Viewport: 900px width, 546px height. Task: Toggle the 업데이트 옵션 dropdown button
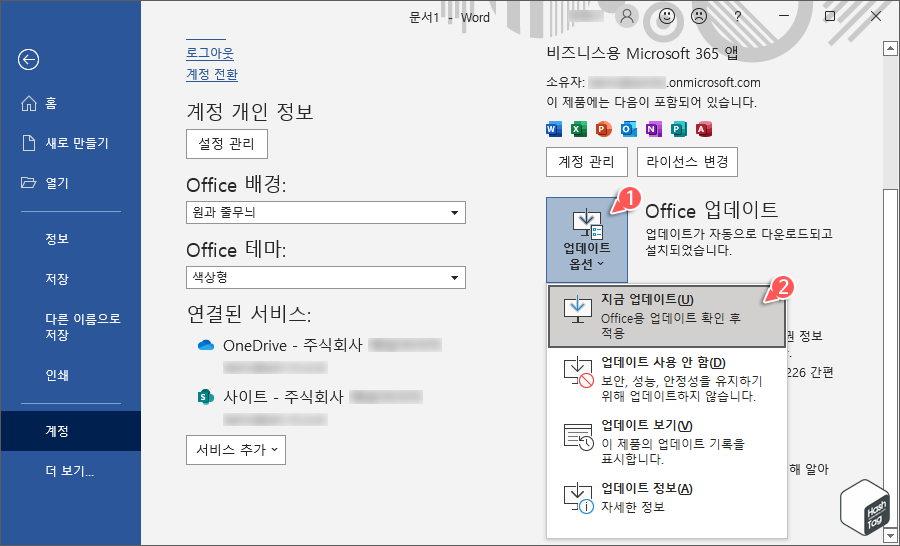click(x=587, y=240)
